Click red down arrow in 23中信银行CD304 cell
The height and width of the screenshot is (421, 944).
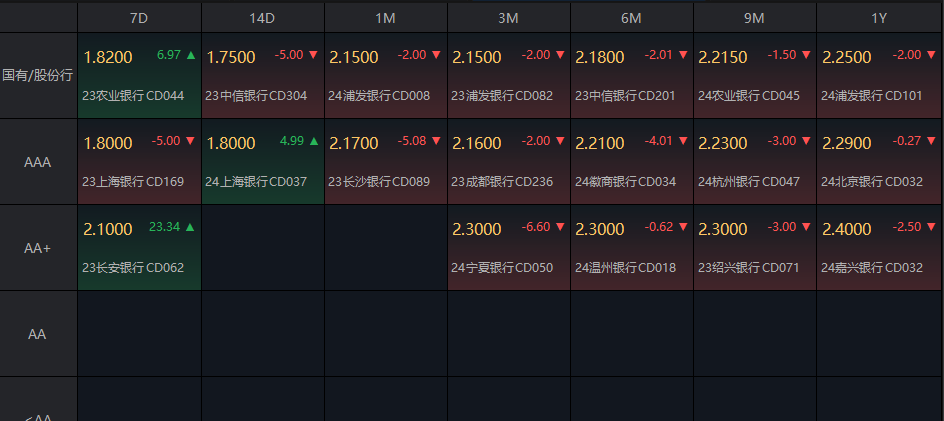[313, 55]
